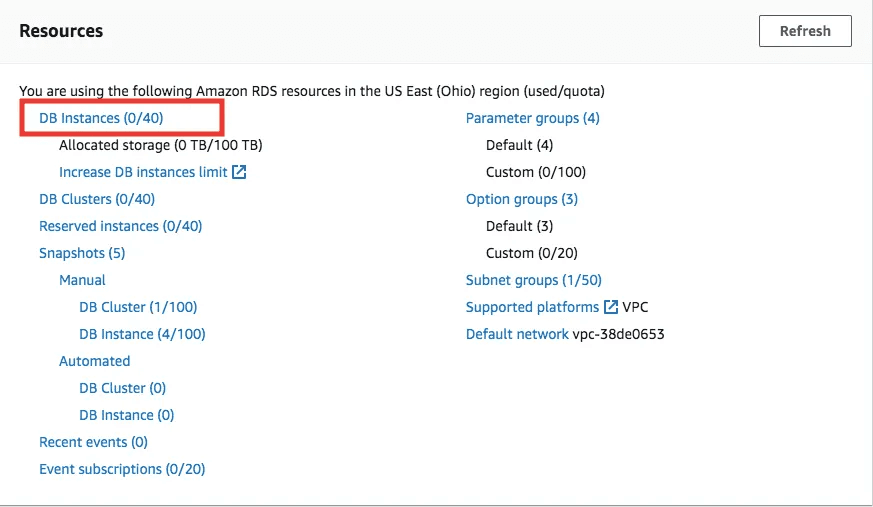Open the Event subscriptions (0/20) link

tap(122, 469)
